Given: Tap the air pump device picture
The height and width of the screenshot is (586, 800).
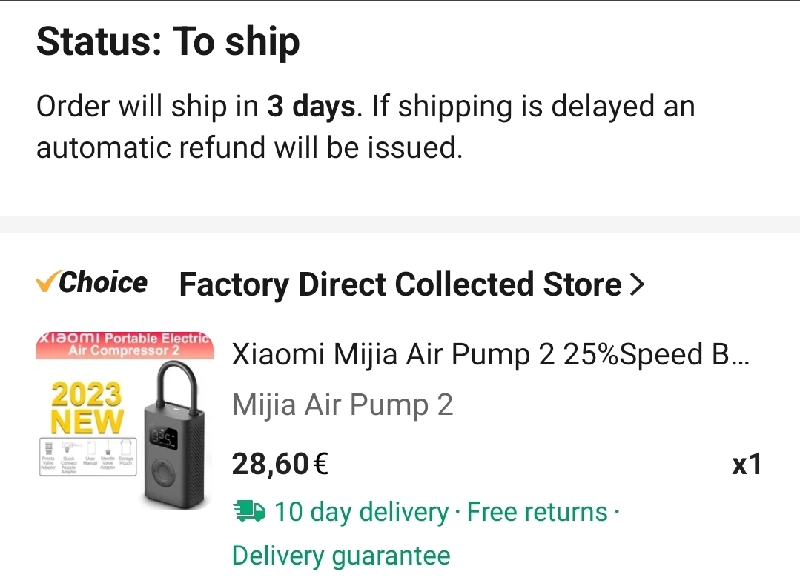Looking at the screenshot, I should pos(174,435).
